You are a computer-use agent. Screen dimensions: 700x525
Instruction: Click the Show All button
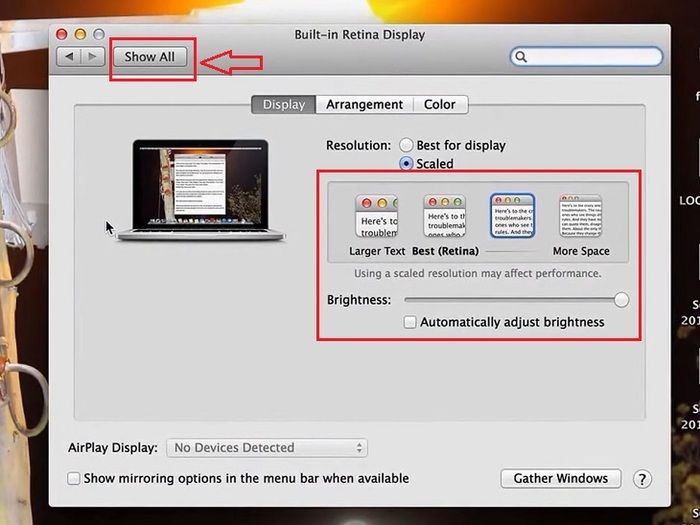click(150, 57)
